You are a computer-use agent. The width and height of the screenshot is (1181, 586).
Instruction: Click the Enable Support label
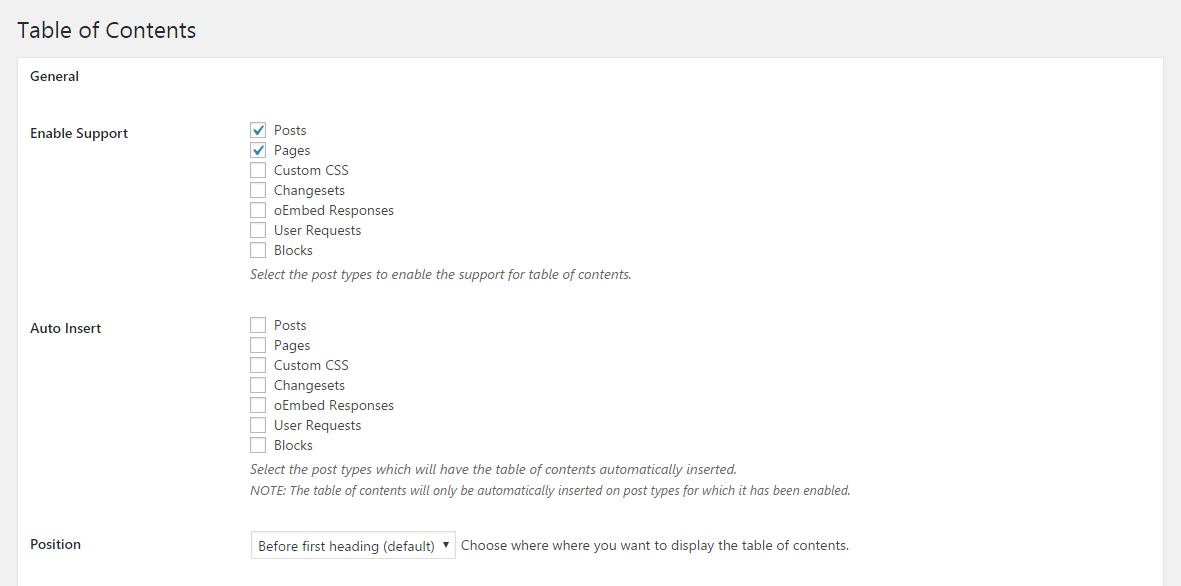pyautogui.click(x=79, y=133)
